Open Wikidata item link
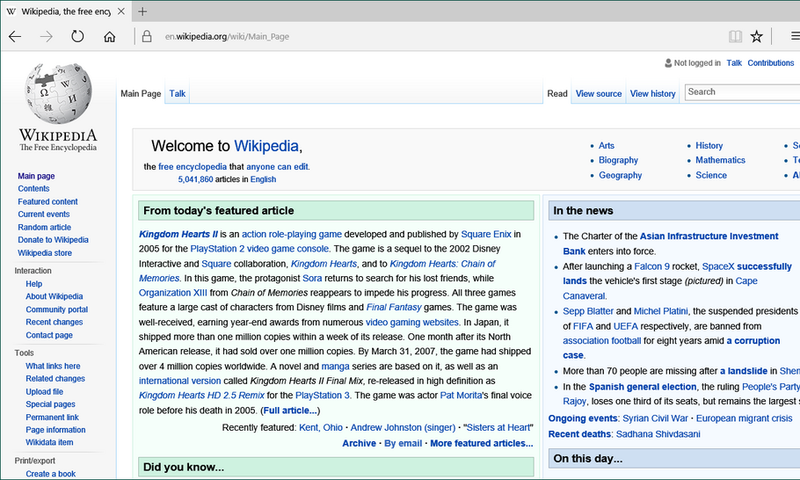The height and width of the screenshot is (480, 800). [49, 442]
